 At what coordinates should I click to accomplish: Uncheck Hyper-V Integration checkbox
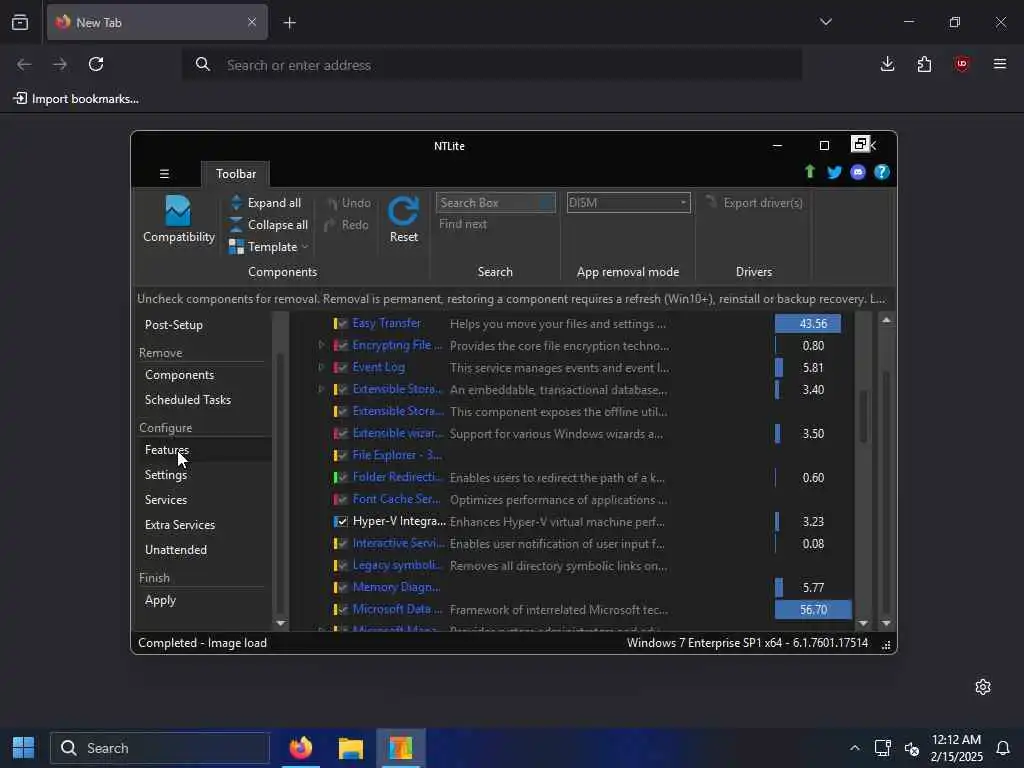coord(342,521)
